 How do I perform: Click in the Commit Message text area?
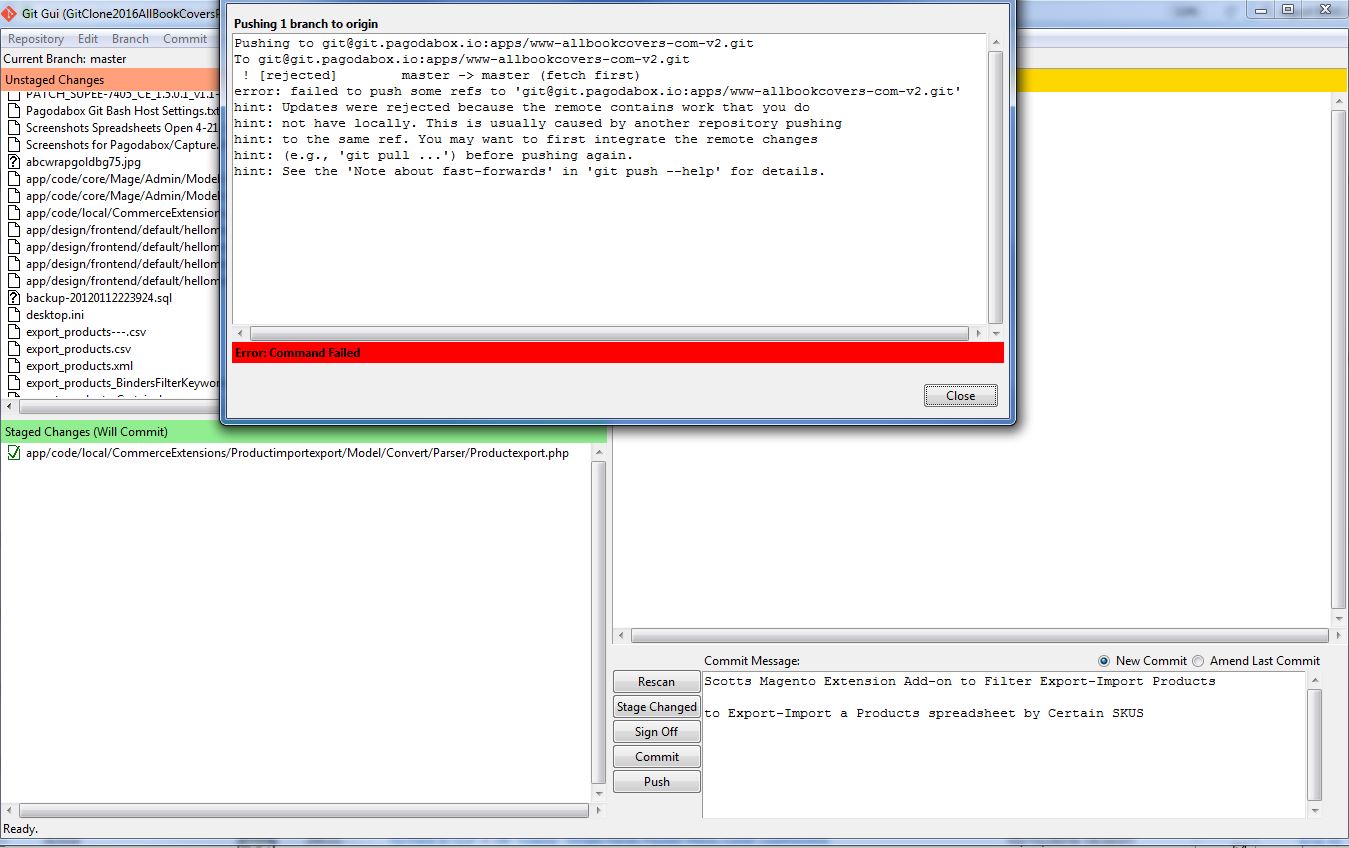click(1003, 744)
